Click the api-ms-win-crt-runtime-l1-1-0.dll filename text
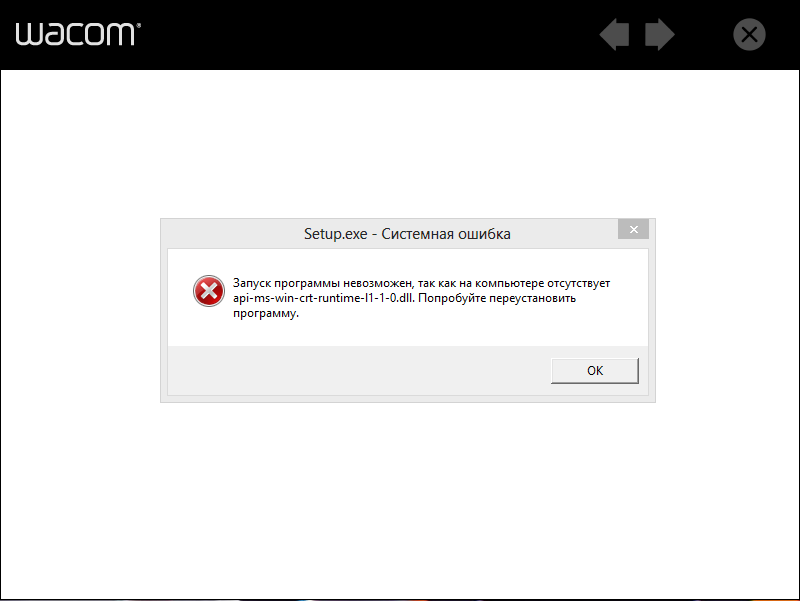The height and width of the screenshot is (601, 800). point(324,298)
